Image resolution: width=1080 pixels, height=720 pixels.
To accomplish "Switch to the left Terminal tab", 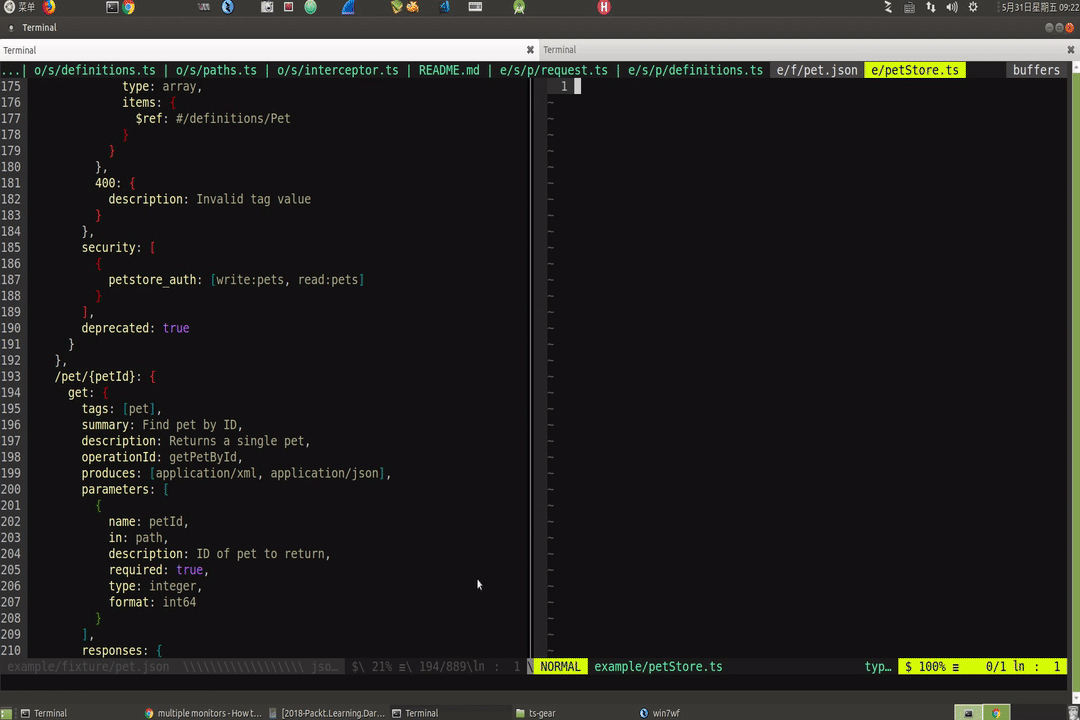I will click(269, 50).
